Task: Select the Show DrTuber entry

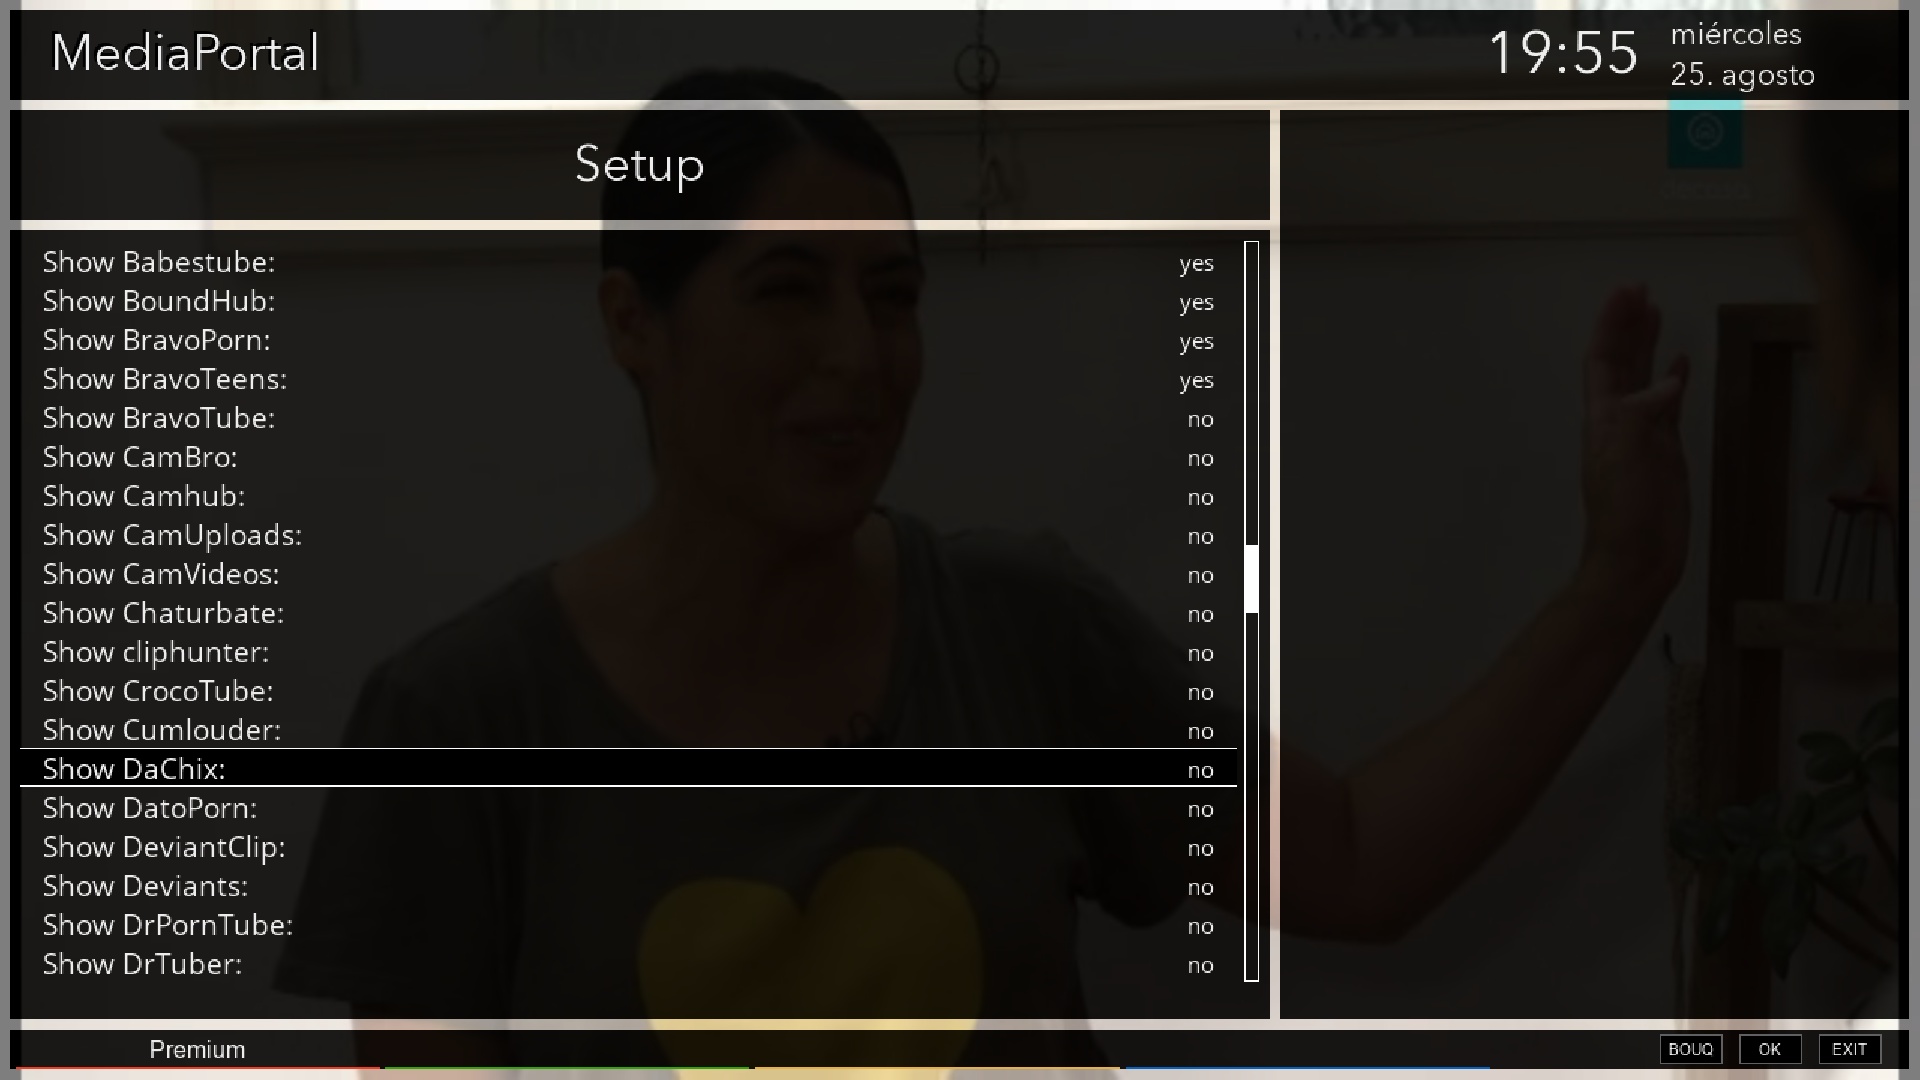Action: 628,964
